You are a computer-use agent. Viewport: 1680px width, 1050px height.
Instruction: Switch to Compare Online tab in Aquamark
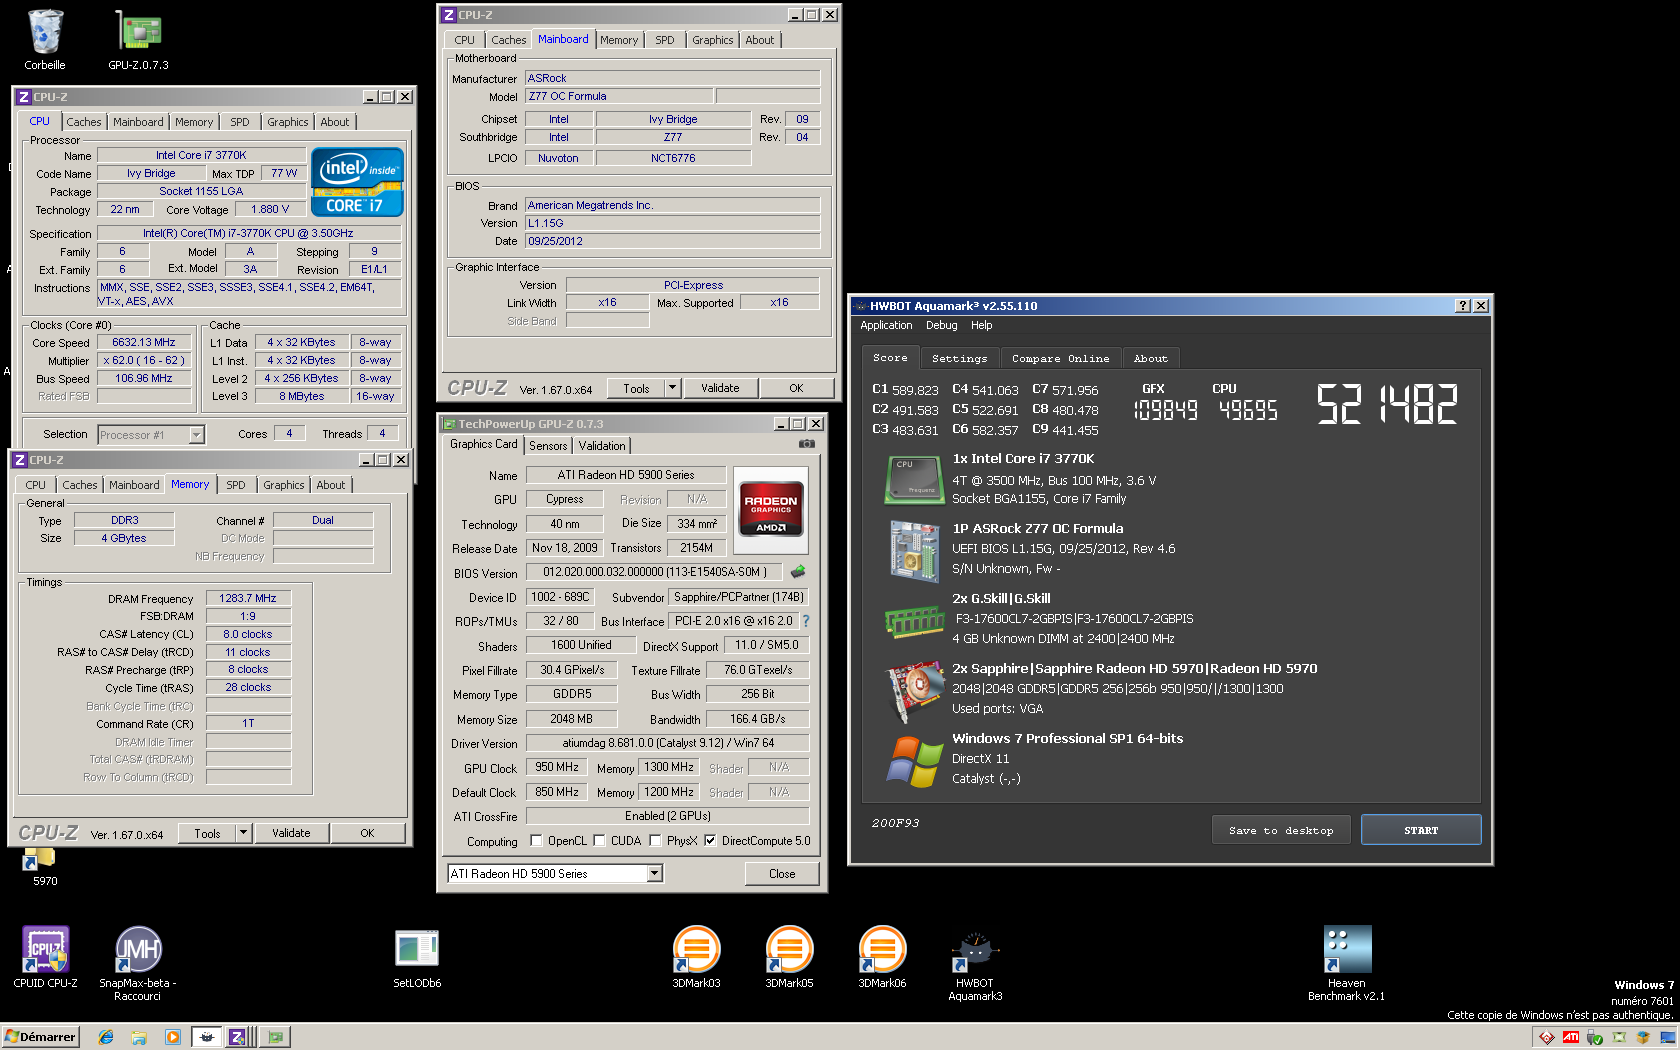pyautogui.click(x=1060, y=358)
